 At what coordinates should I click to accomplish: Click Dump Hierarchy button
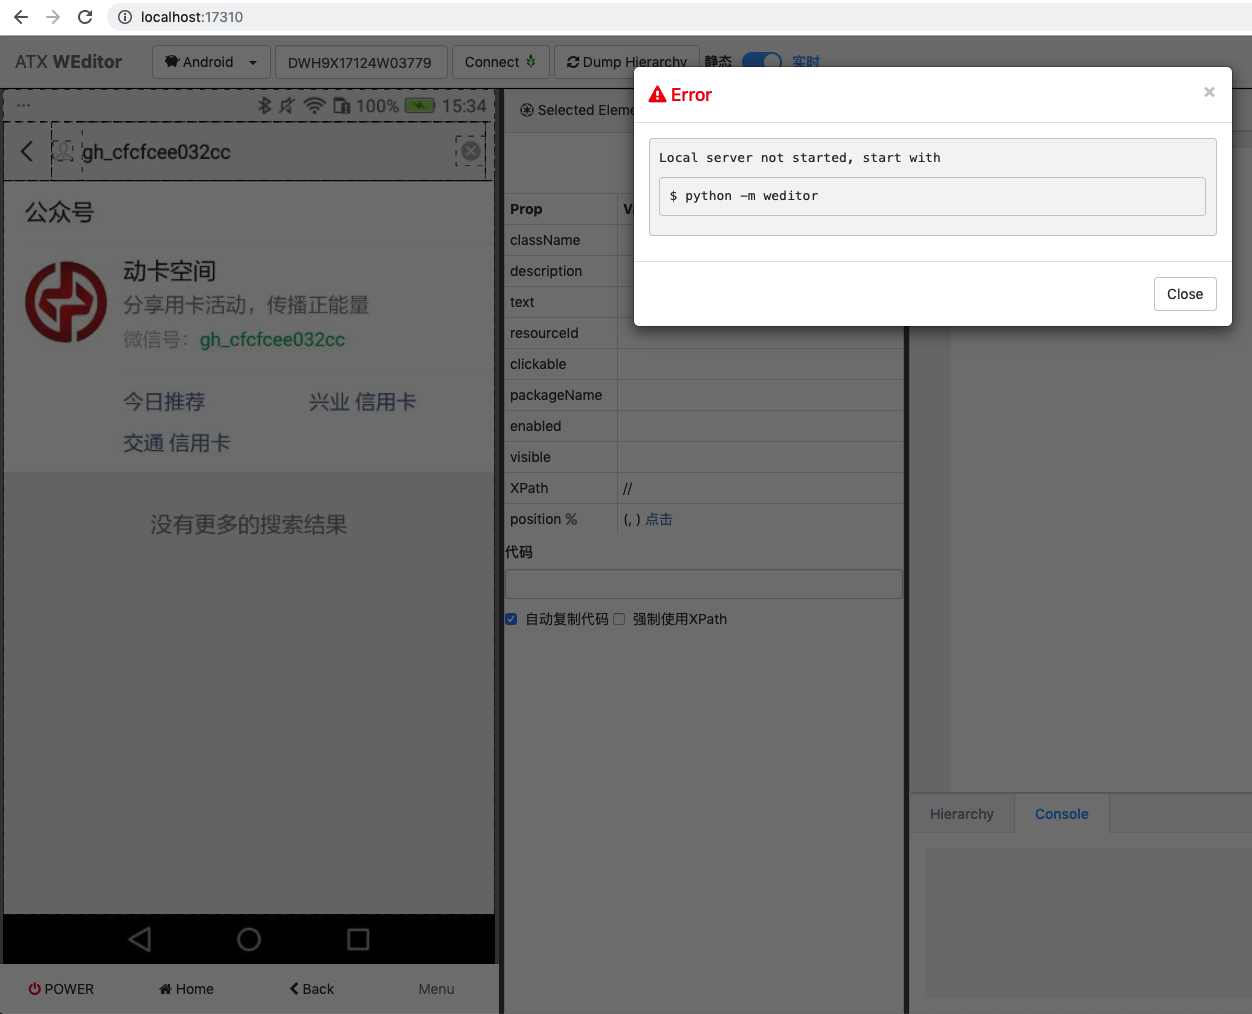[x=626, y=62]
